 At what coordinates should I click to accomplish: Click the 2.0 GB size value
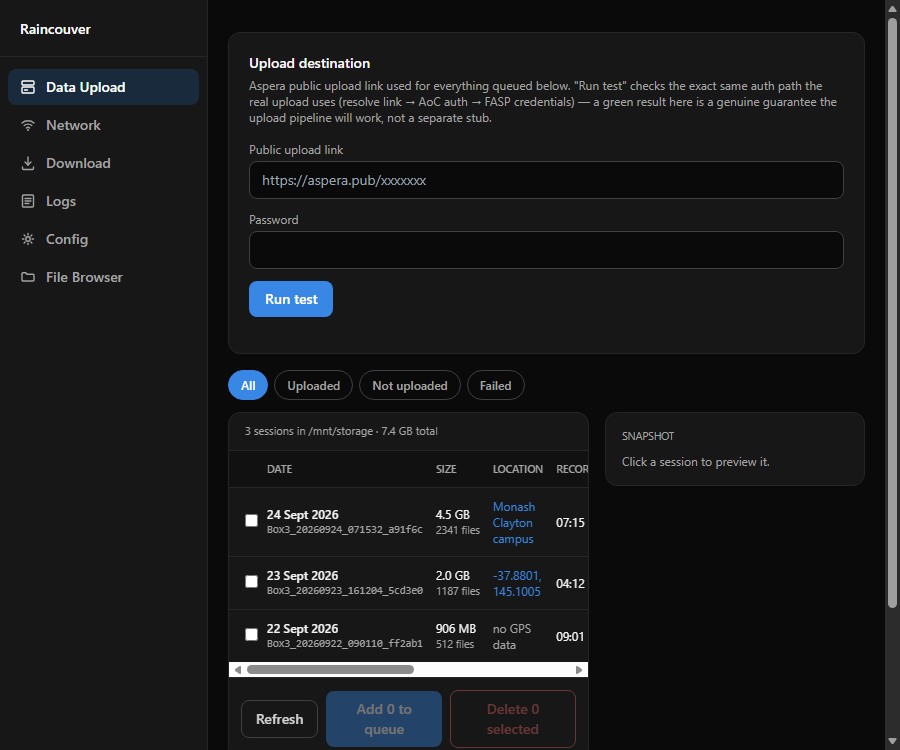453,576
